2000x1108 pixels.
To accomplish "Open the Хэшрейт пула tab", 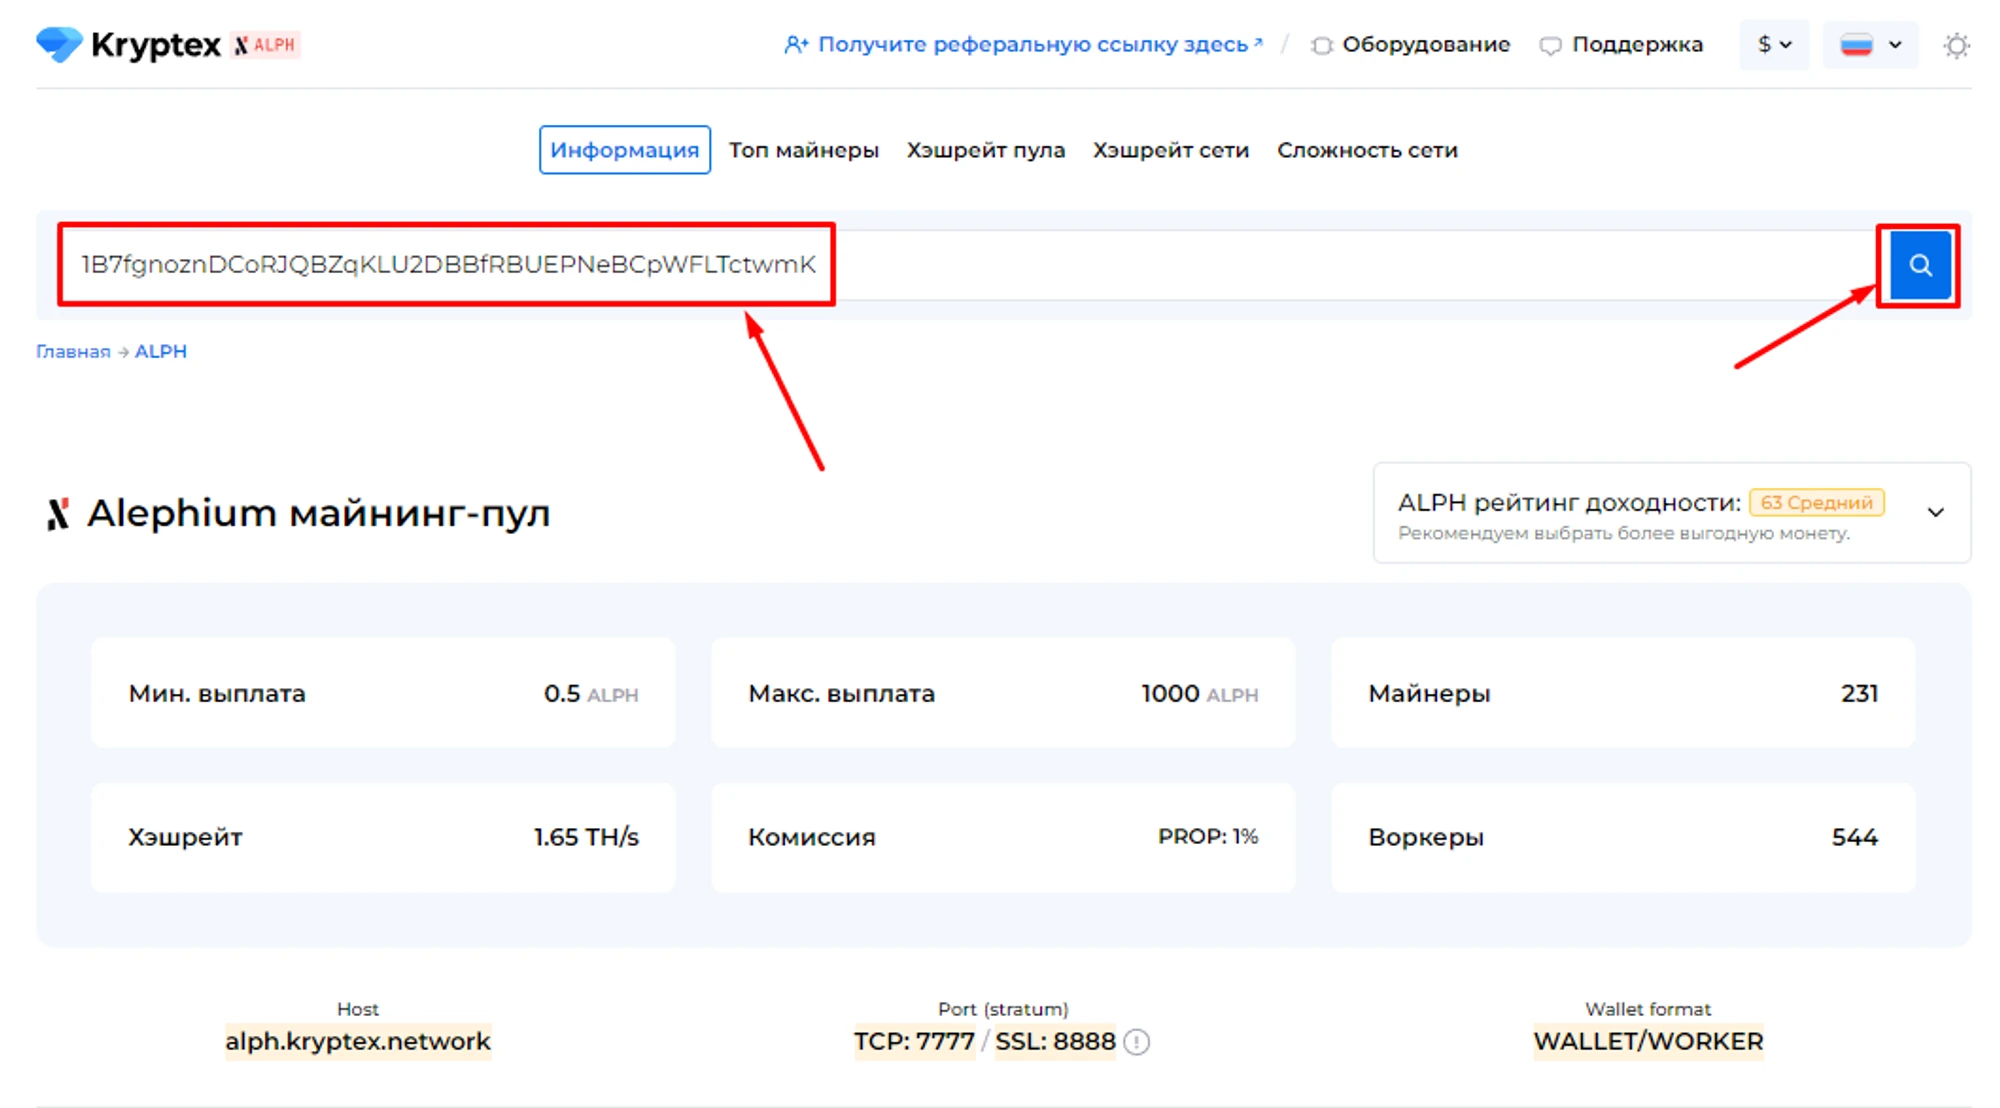I will [985, 150].
